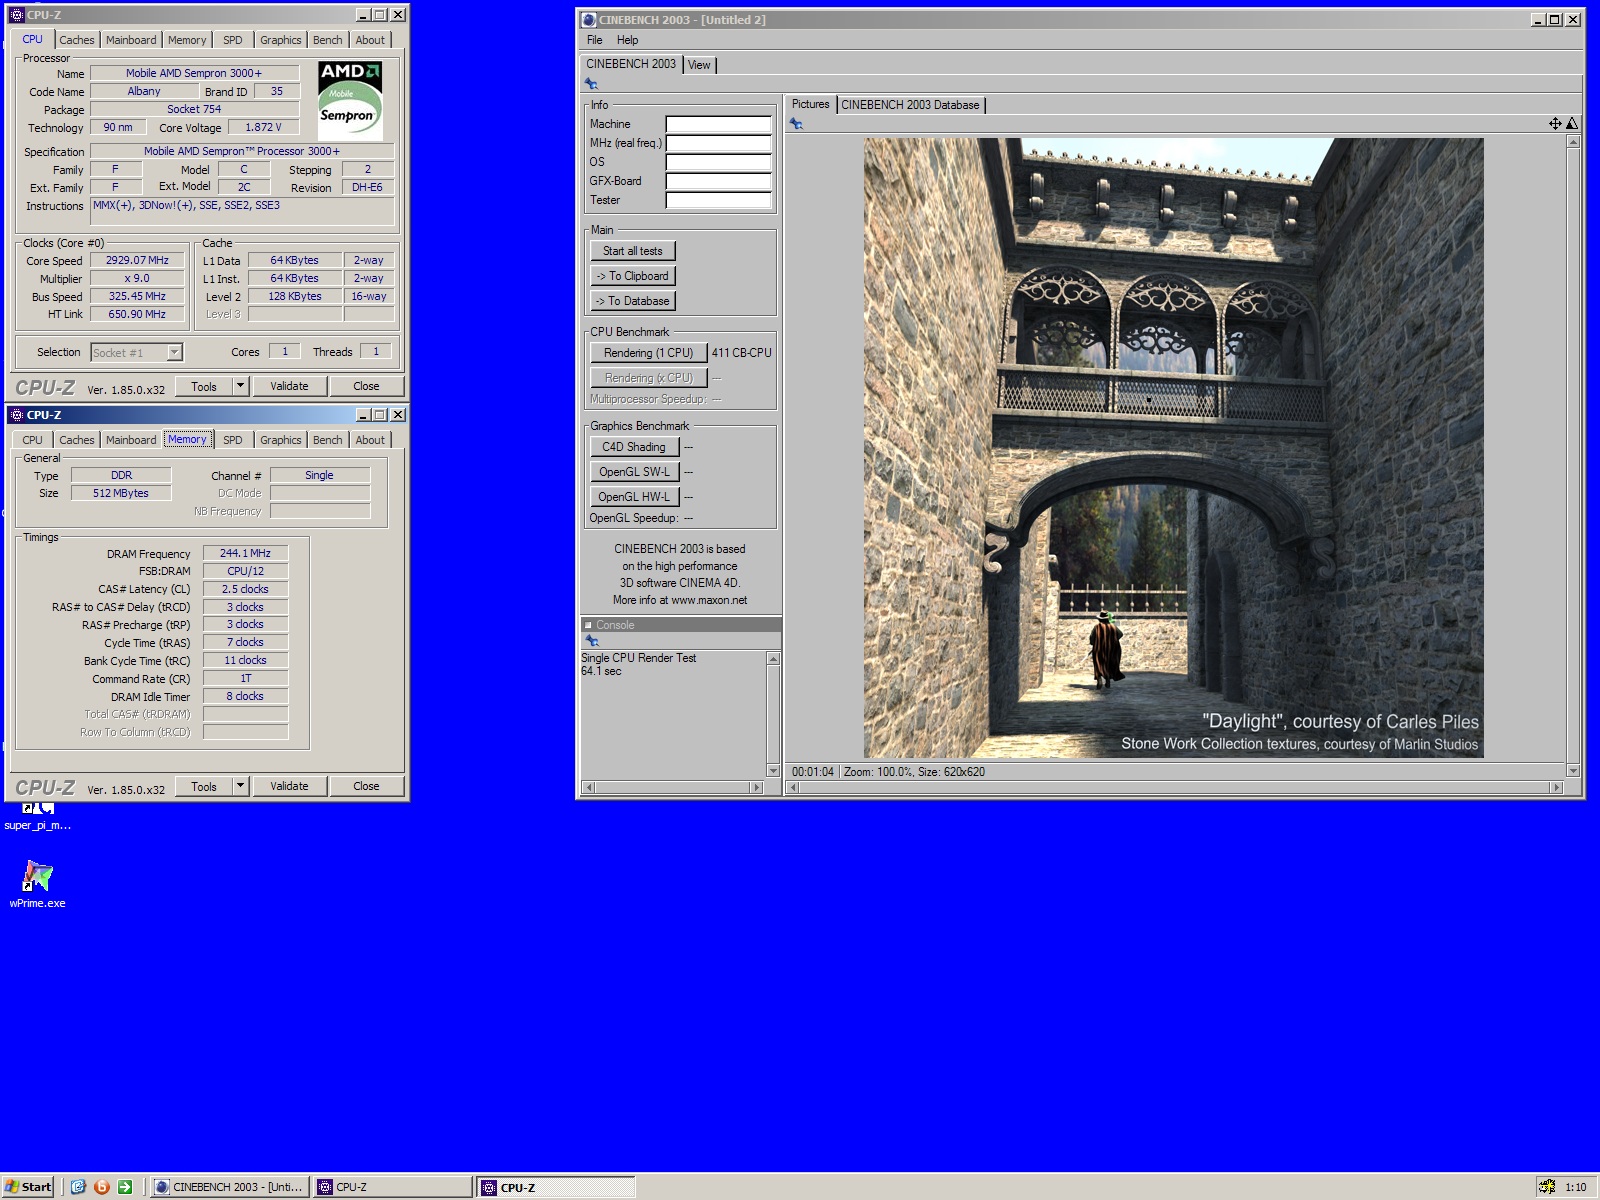The image size is (1600, 1200).
Task: Click Close button in lower CPU-Z window
Action: (x=366, y=786)
